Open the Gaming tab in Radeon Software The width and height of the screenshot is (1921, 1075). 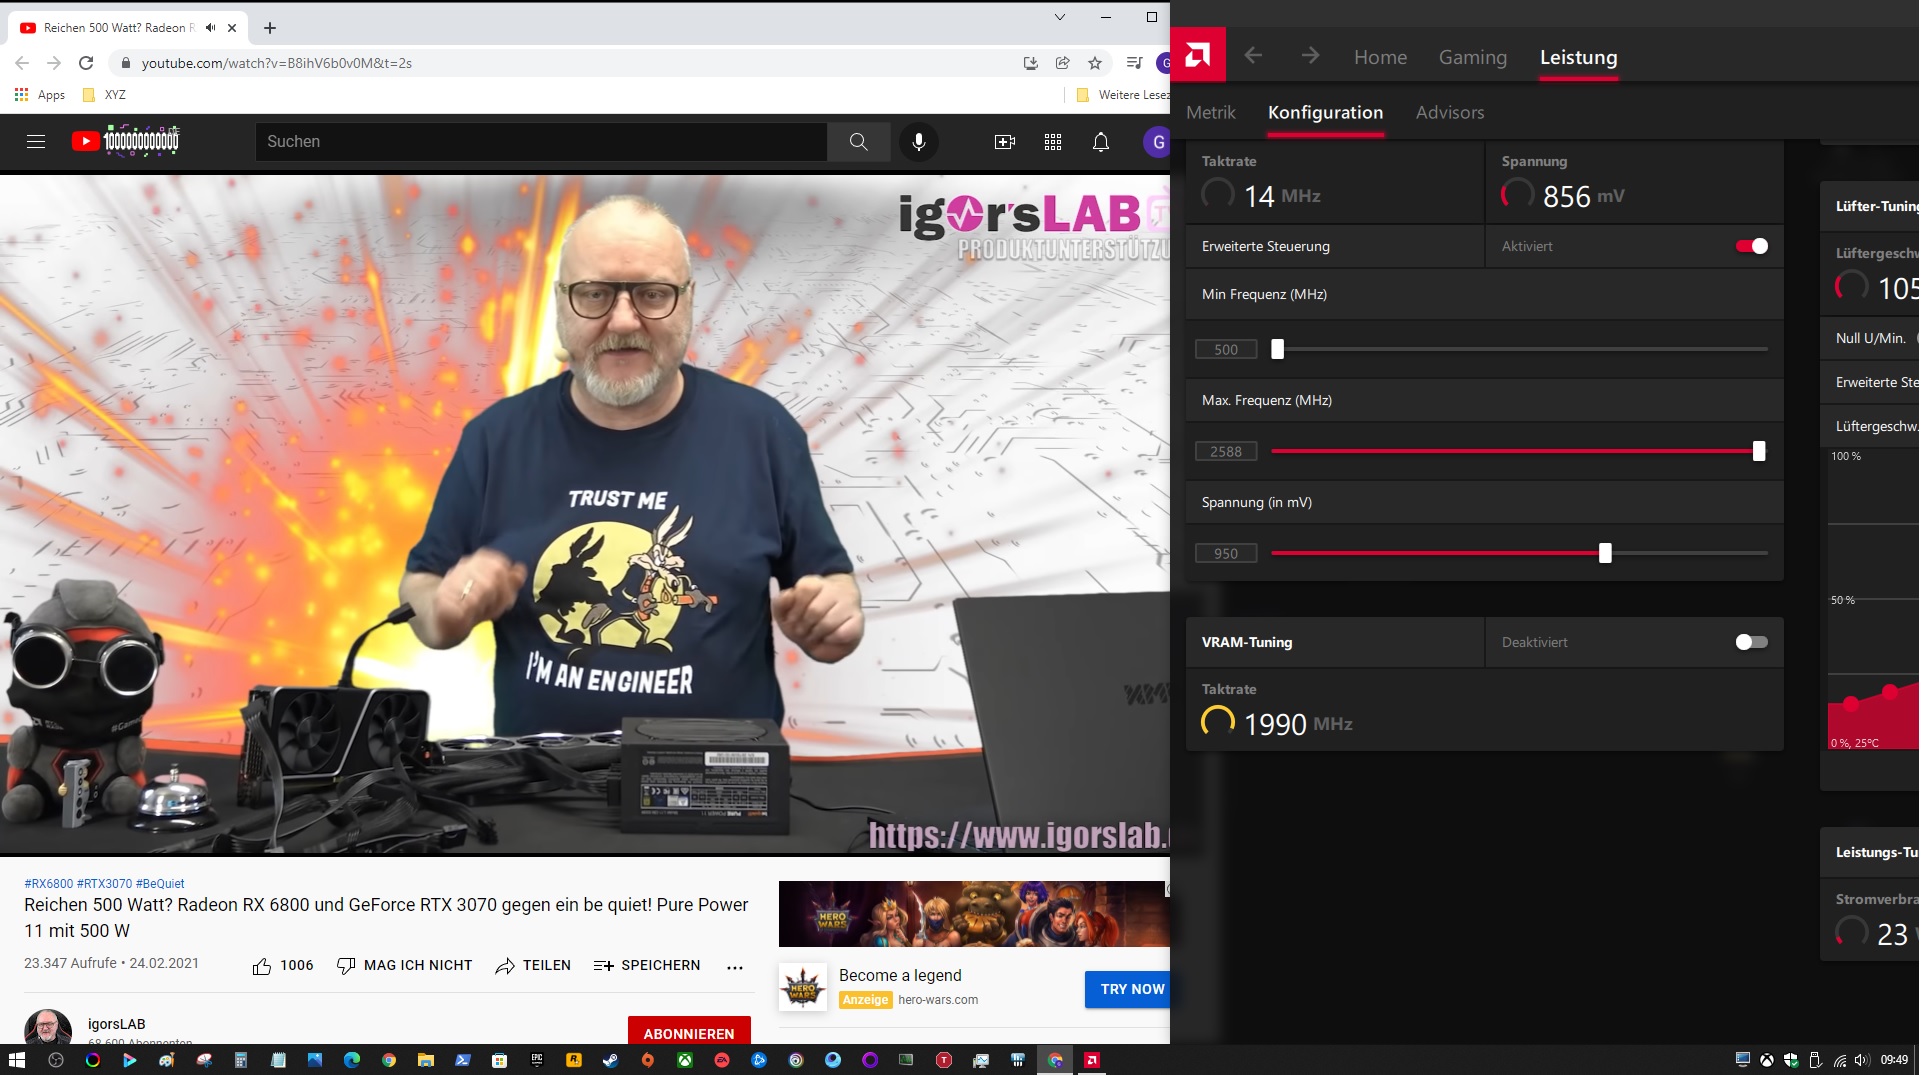point(1472,57)
